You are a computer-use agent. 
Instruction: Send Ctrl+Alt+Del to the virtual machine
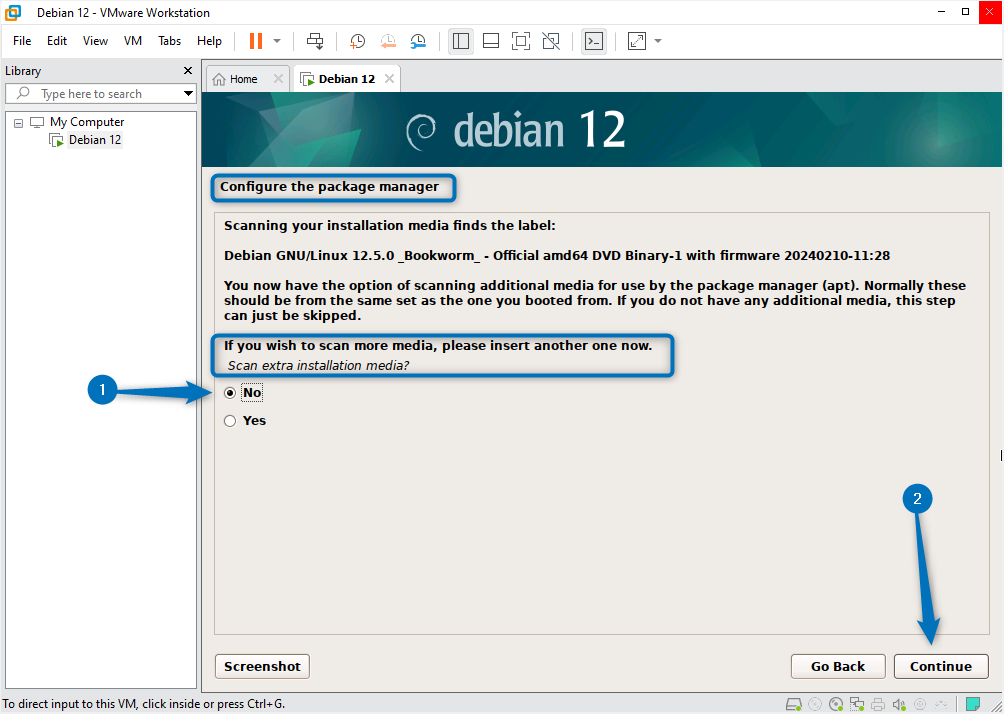click(x=314, y=41)
